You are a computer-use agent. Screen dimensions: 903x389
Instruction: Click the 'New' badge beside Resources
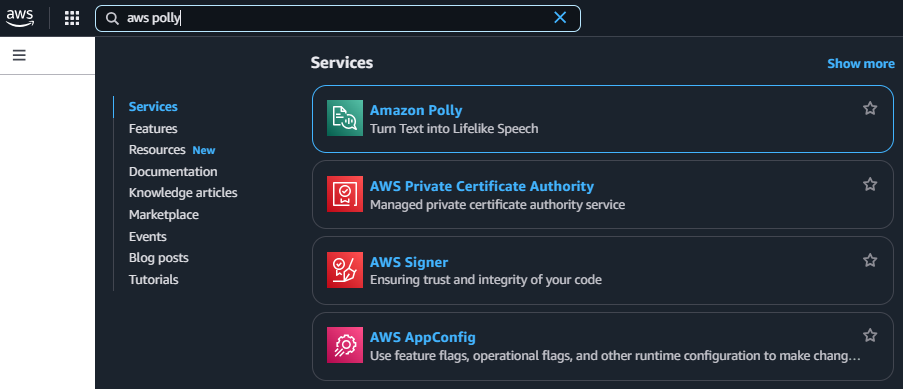pyautogui.click(x=204, y=150)
